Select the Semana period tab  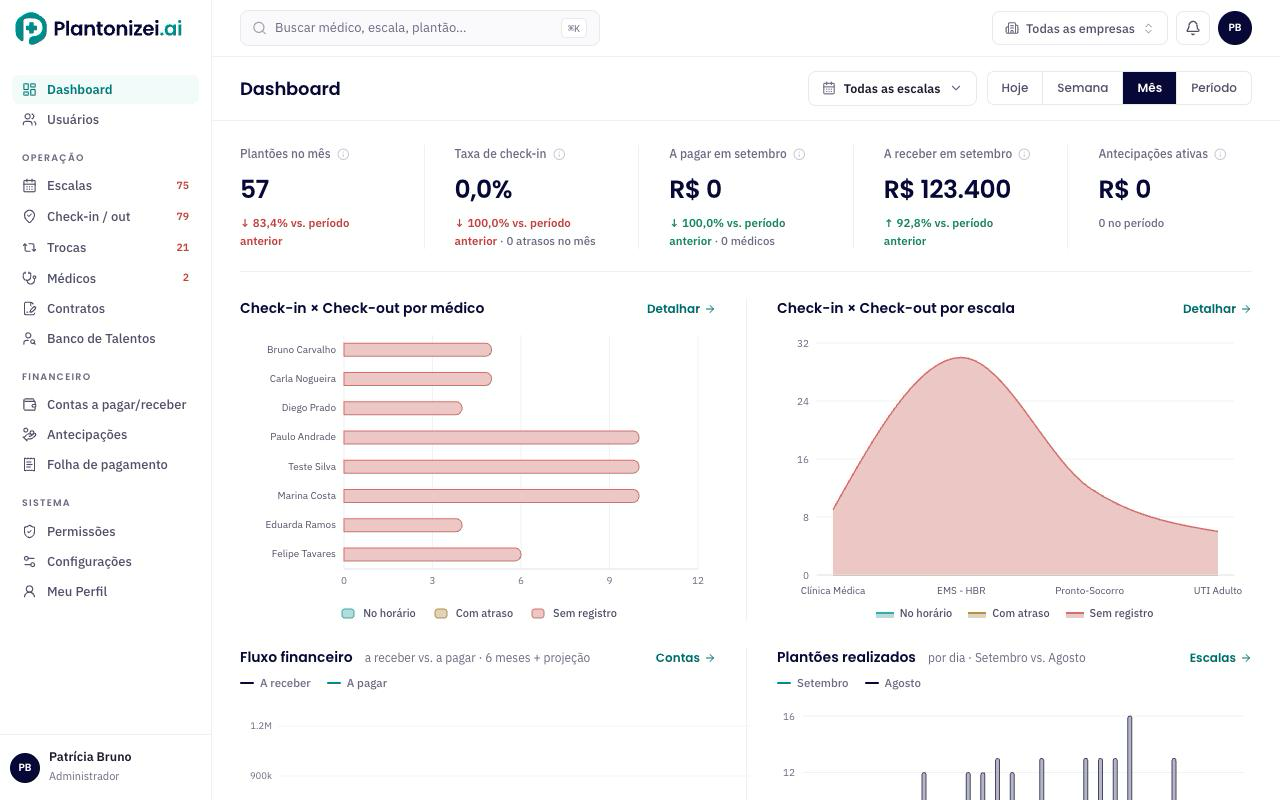point(1082,88)
